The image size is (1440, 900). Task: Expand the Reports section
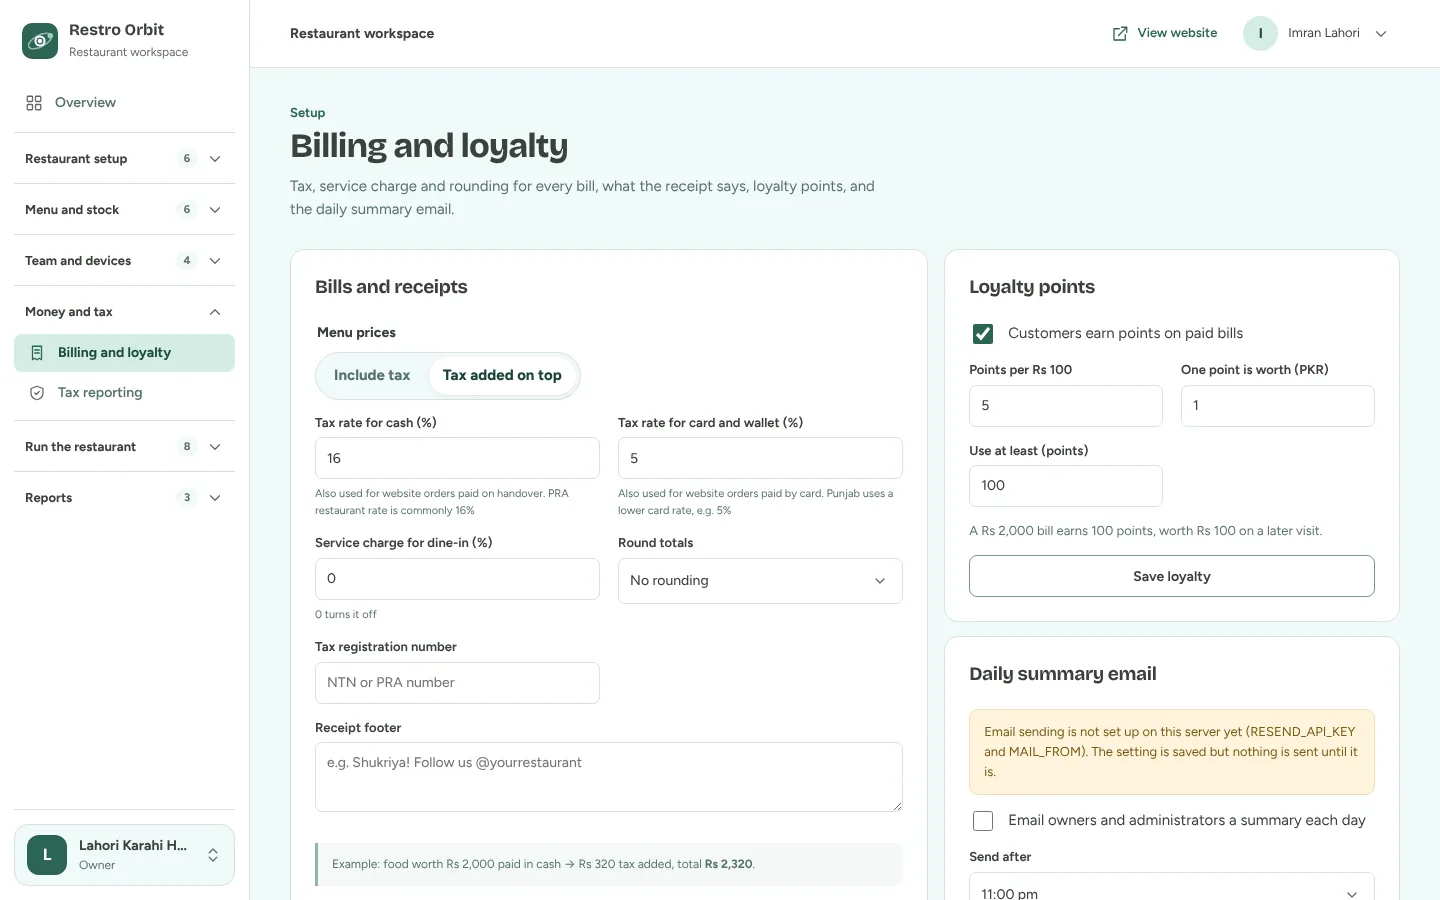tap(124, 498)
